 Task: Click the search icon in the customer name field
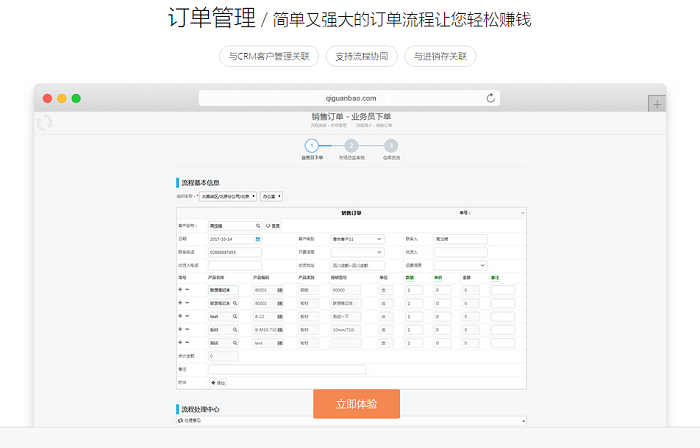pos(258,226)
